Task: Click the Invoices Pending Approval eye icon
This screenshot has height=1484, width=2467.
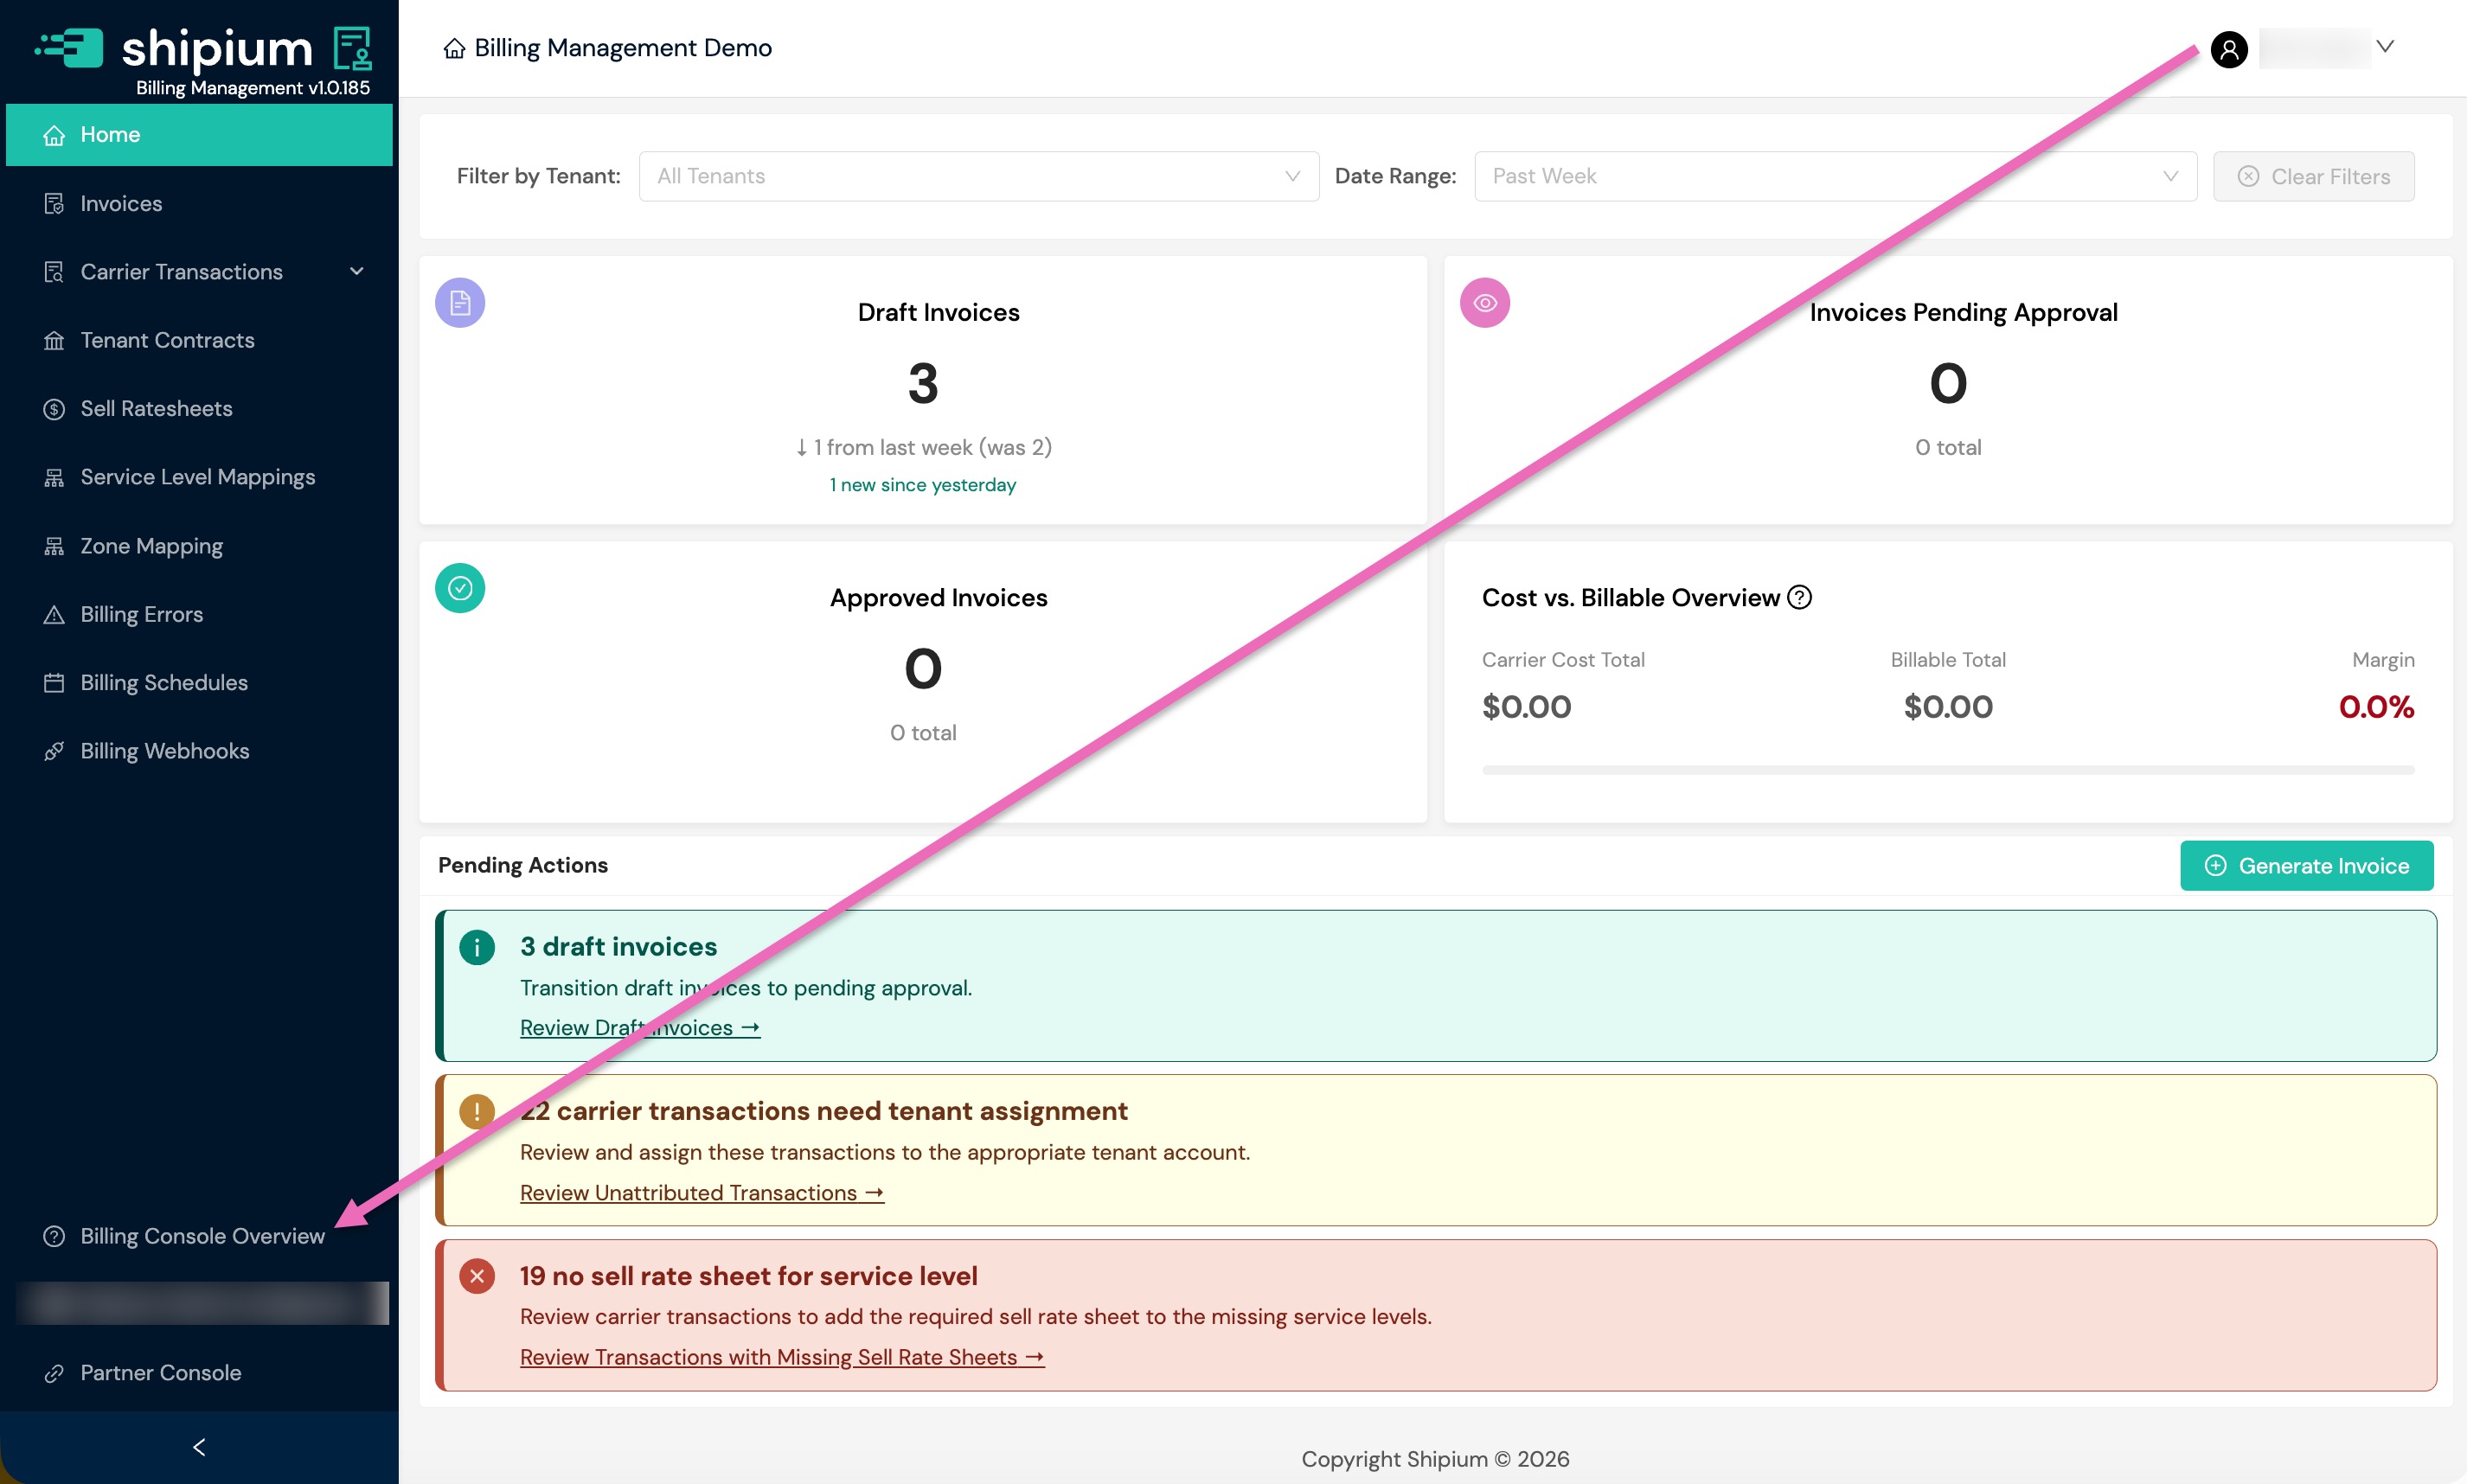Action: 1485,303
